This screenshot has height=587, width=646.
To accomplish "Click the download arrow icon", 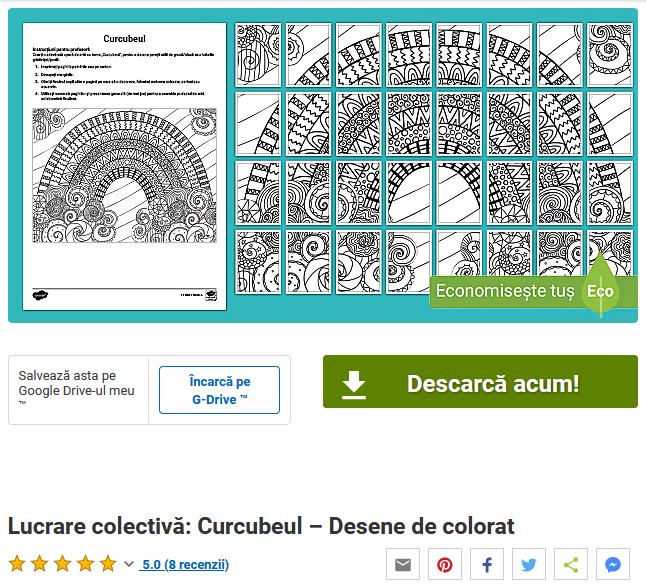I will 353,384.
